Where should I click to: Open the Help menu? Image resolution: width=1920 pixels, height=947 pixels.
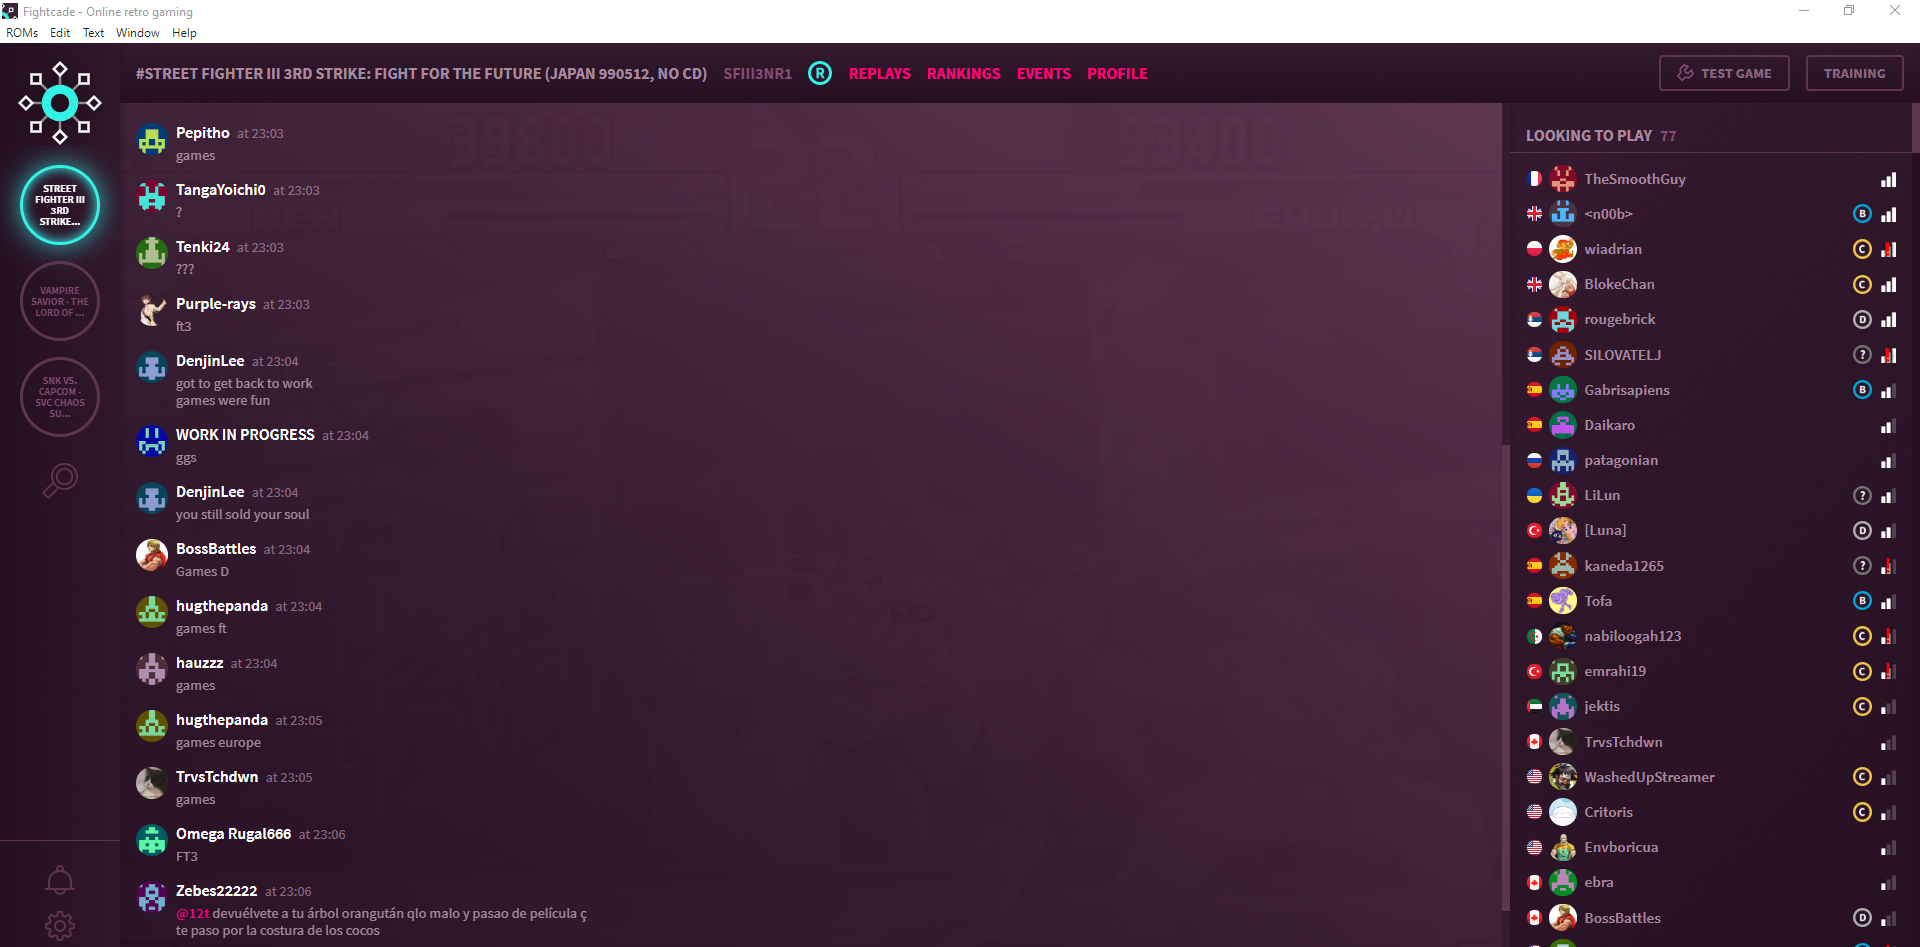[184, 33]
